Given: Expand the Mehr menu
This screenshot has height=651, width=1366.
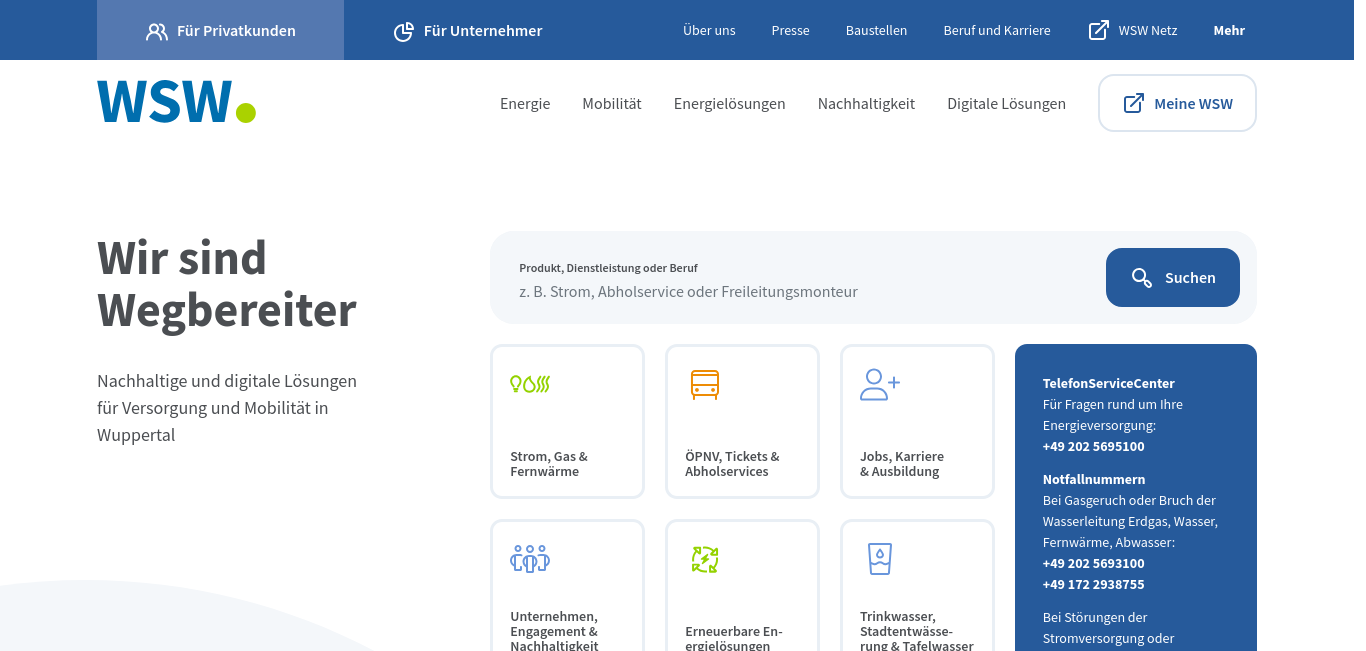Looking at the screenshot, I should pyautogui.click(x=1229, y=31).
